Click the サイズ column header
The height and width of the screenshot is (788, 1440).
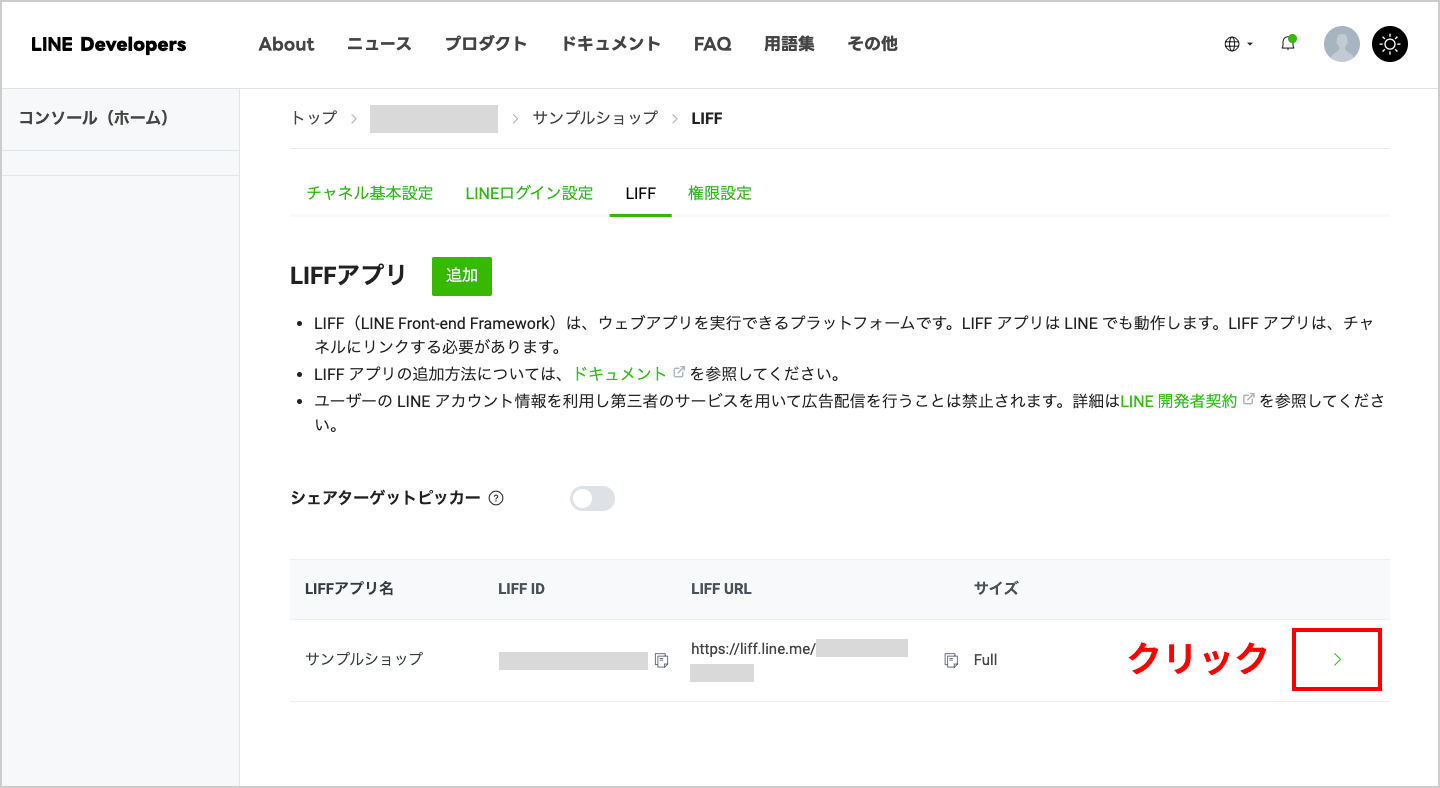(996, 588)
